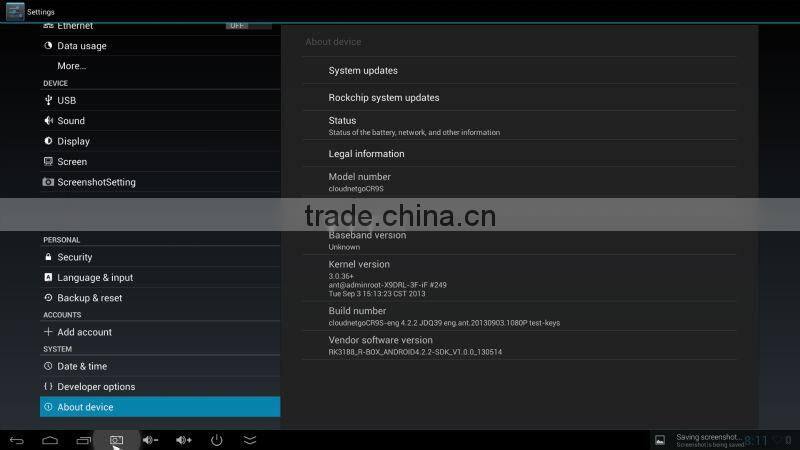Open Developer options

coord(160,387)
